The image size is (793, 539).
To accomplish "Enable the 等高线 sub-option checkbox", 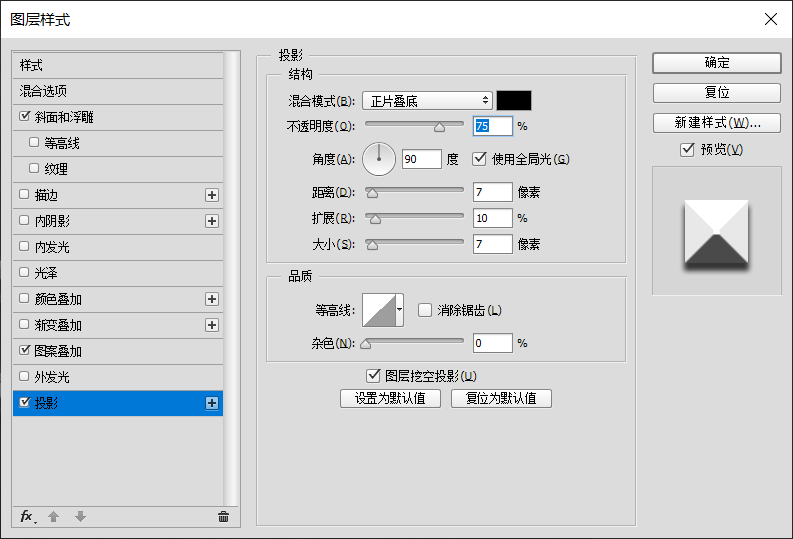I will (x=34, y=143).
